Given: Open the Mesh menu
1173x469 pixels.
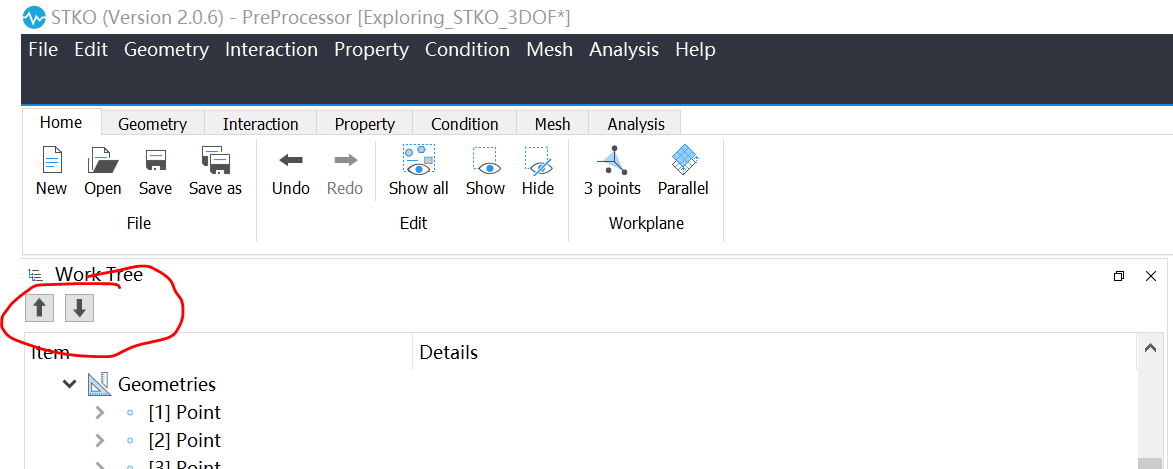Looking at the screenshot, I should pos(549,49).
